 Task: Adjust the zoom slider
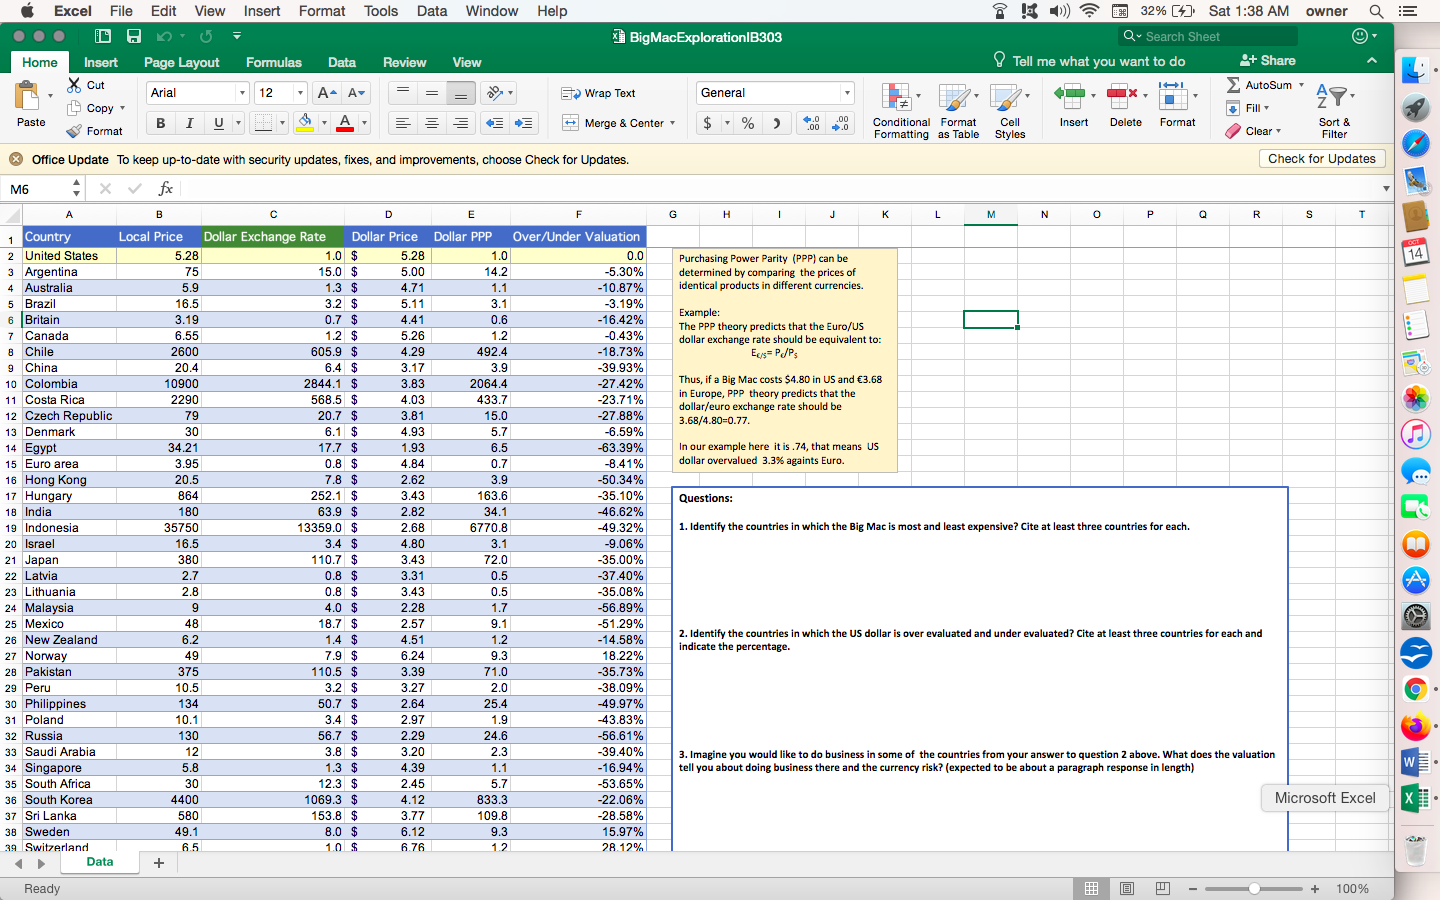pos(1253,888)
